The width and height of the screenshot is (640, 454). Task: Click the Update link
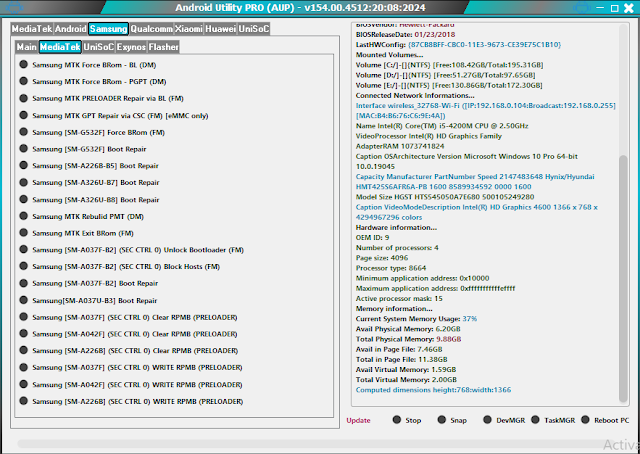(x=358, y=421)
